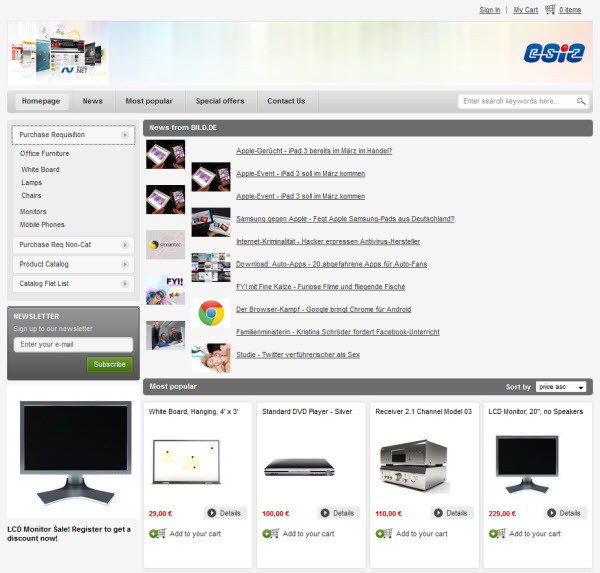Open the Homepage menu tab
Image resolution: width=600 pixels, height=573 pixels.
tap(41, 101)
